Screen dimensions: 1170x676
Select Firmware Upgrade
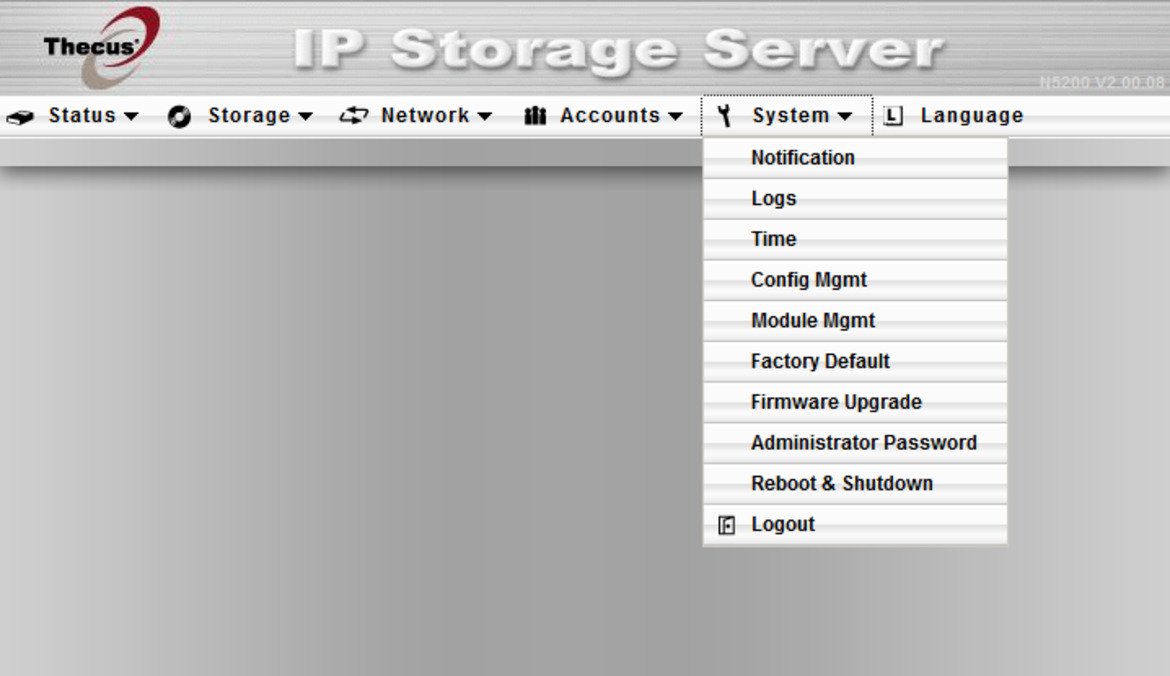click(836, 401)
